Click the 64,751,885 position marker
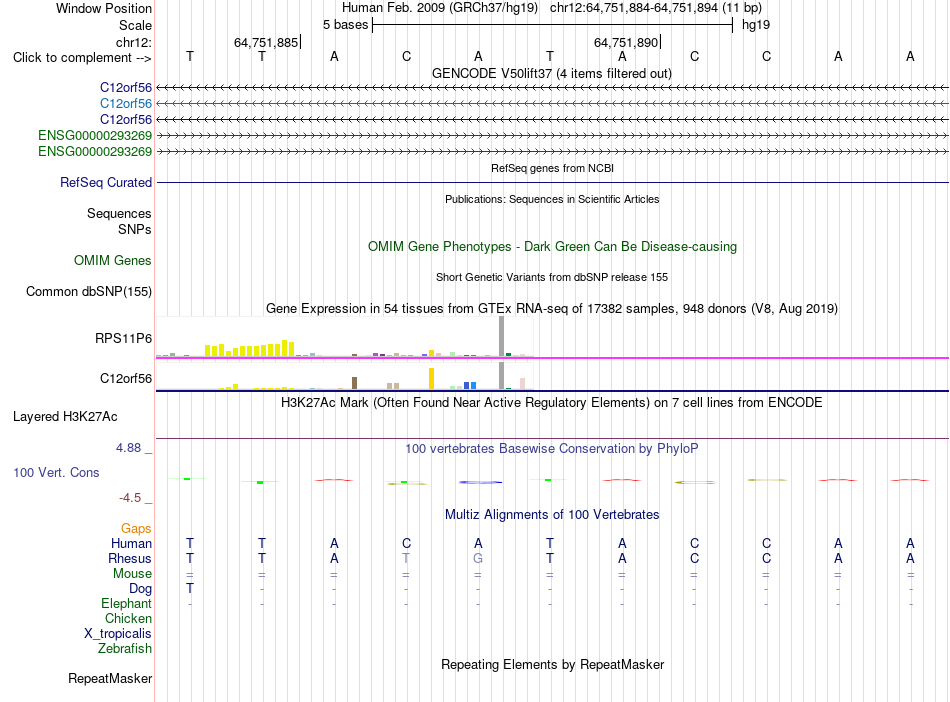The image size is (950, 702). point(267,42)
